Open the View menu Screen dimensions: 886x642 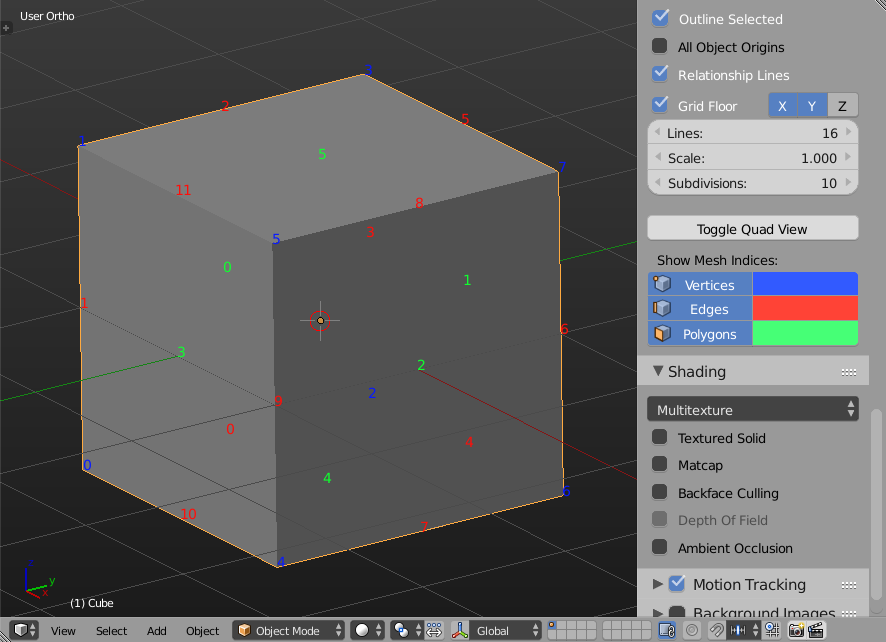point(63,631)
